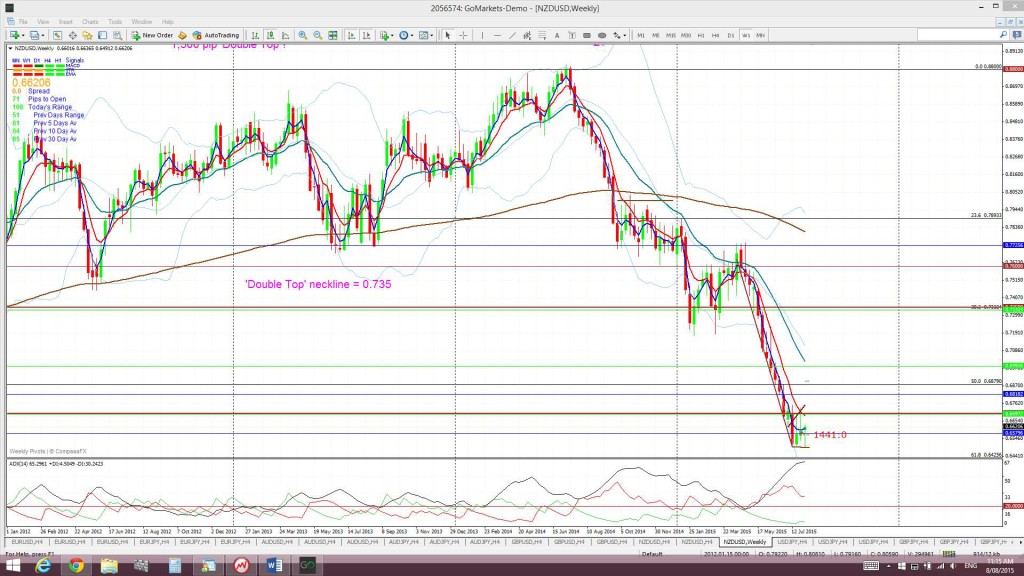Image resolution: width=1024 pixels, height=576 pixels.
Task: Select the arrow cursor tool
Action: [447, 35]
